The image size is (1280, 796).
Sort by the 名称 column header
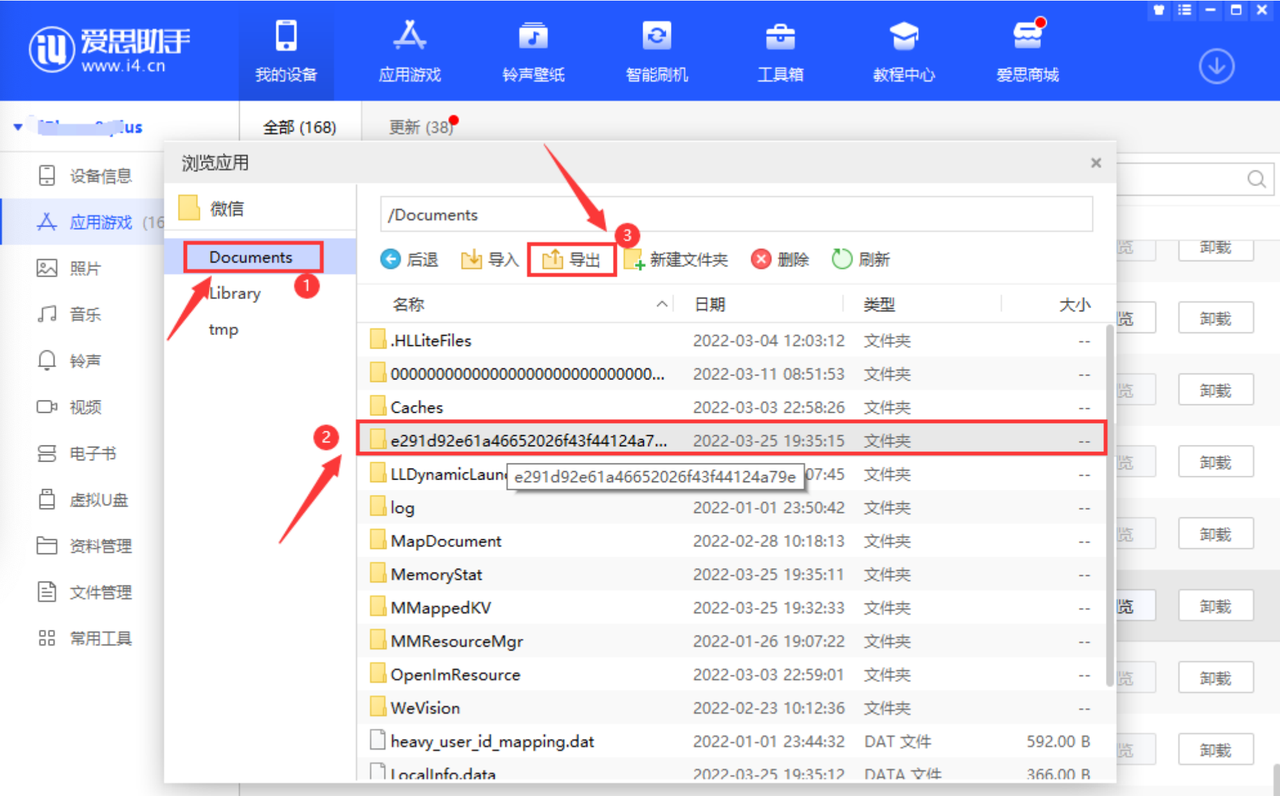409,304
